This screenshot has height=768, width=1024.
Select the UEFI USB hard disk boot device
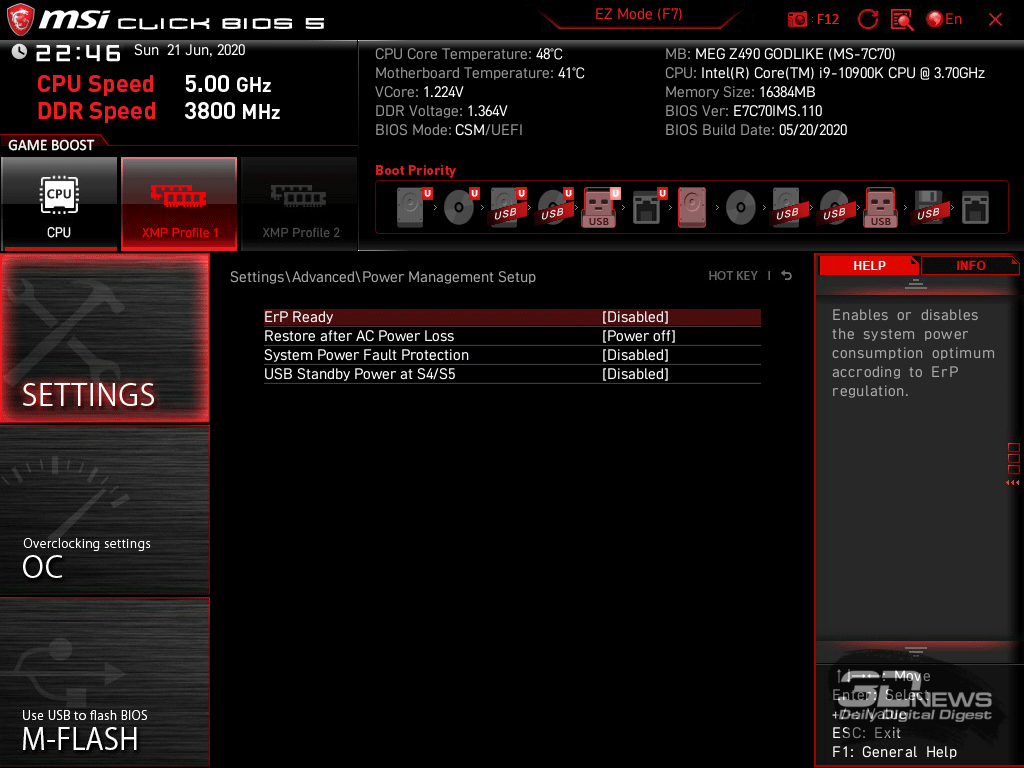507,208
